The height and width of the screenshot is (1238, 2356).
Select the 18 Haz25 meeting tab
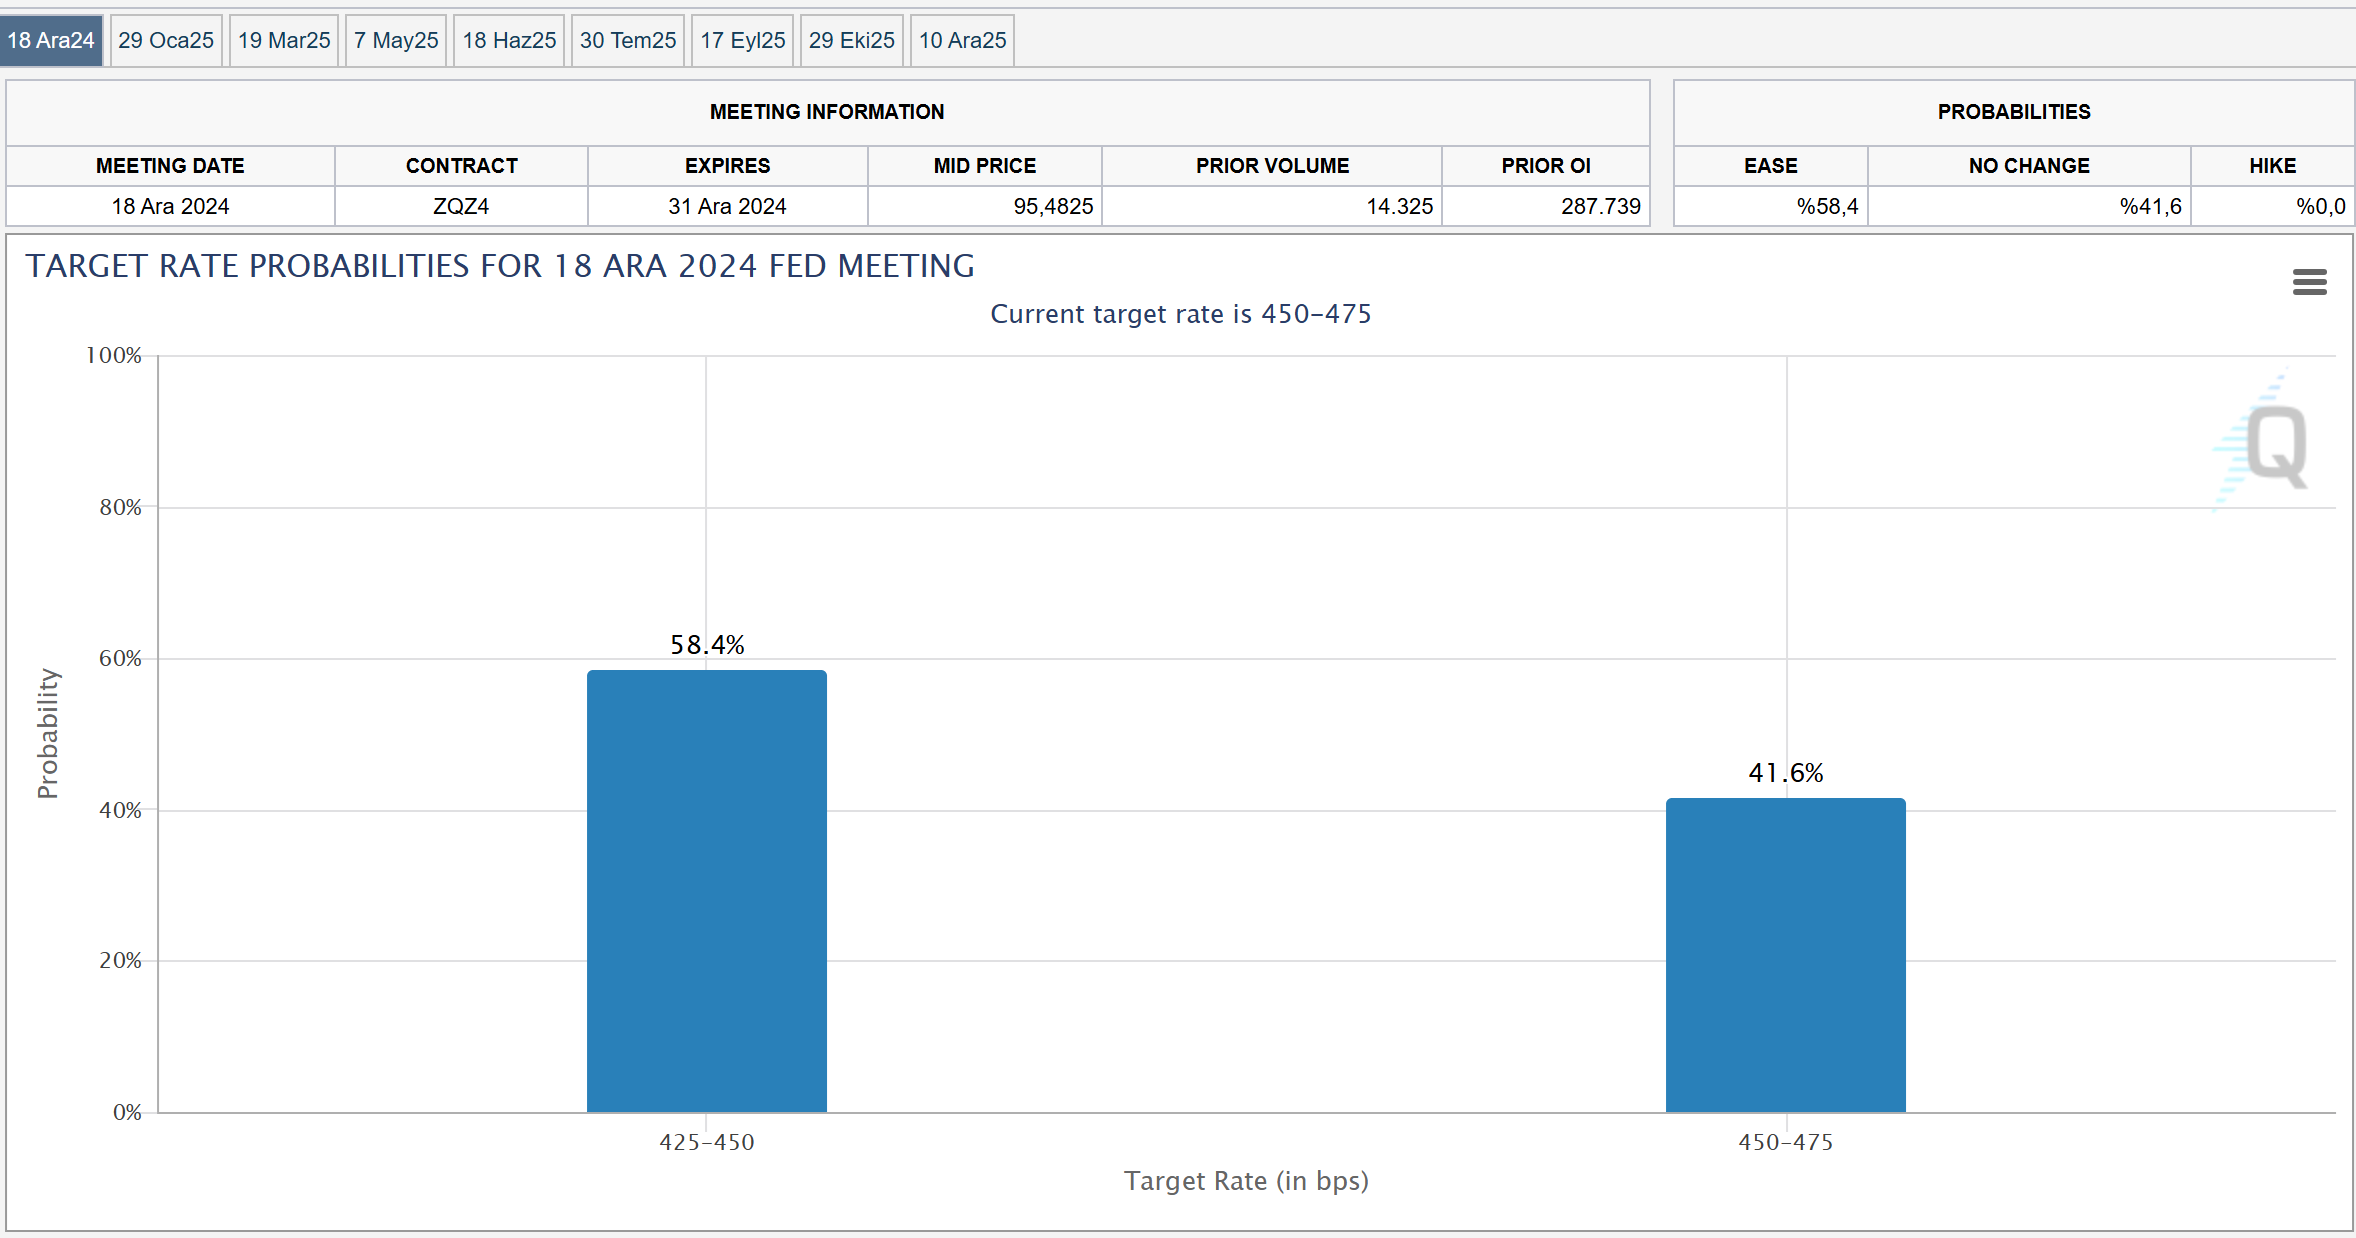click(x=509, y=40)
